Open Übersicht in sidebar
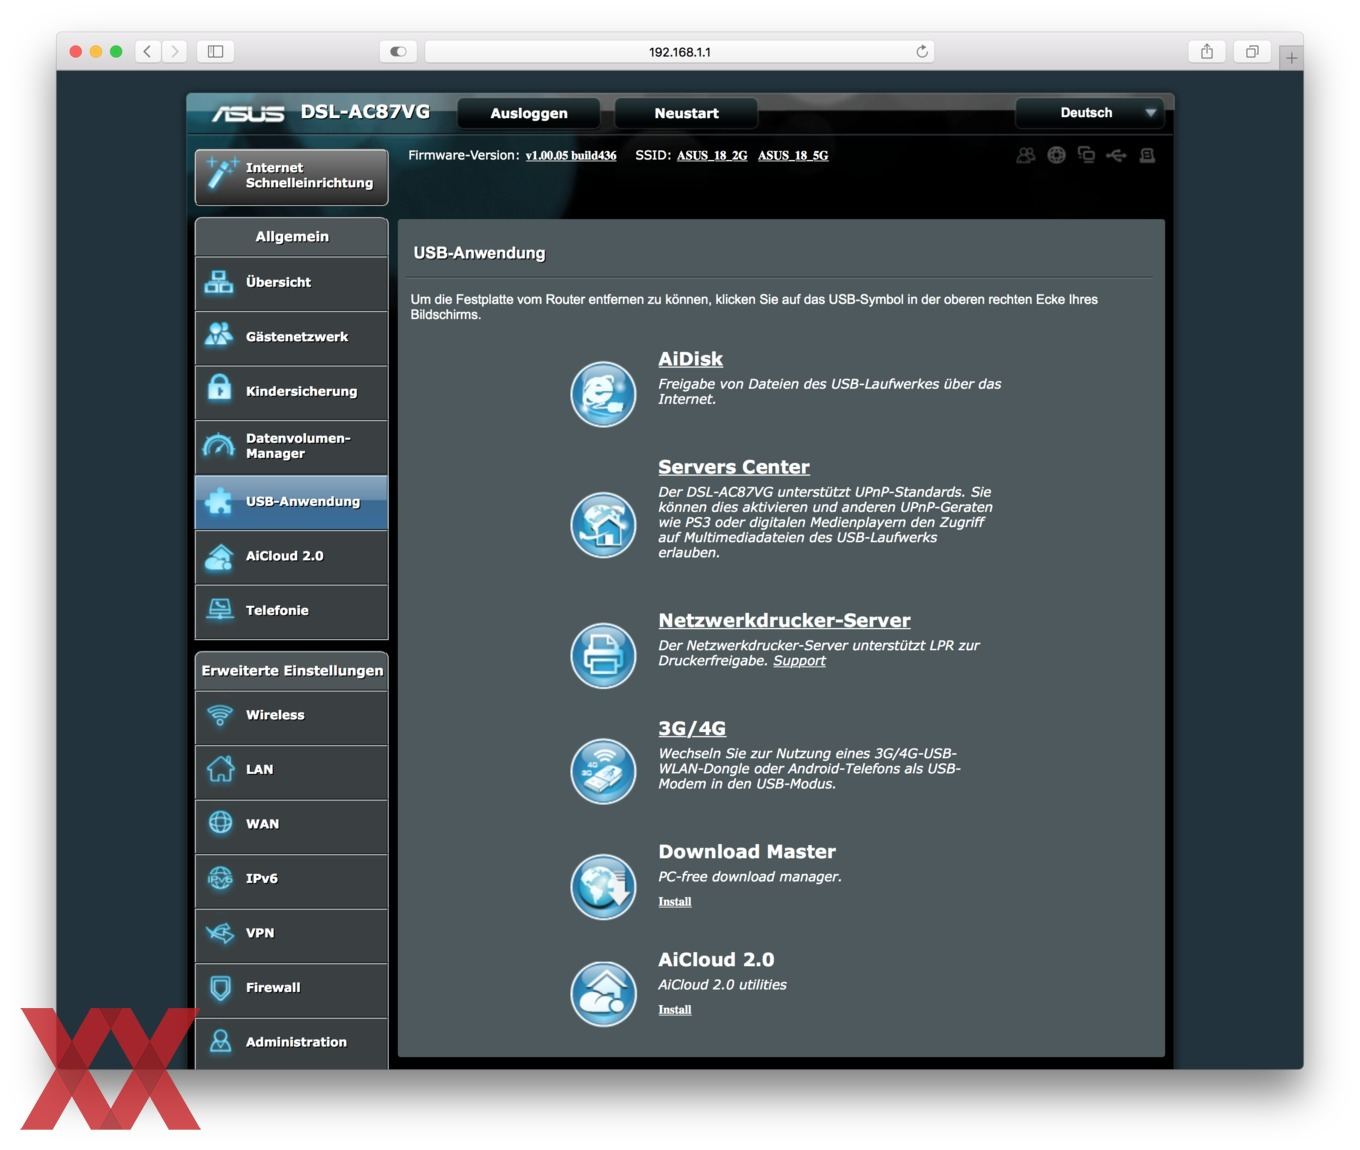The height and width of the screenshot is (1150, 1360). [x=291, y=283]
